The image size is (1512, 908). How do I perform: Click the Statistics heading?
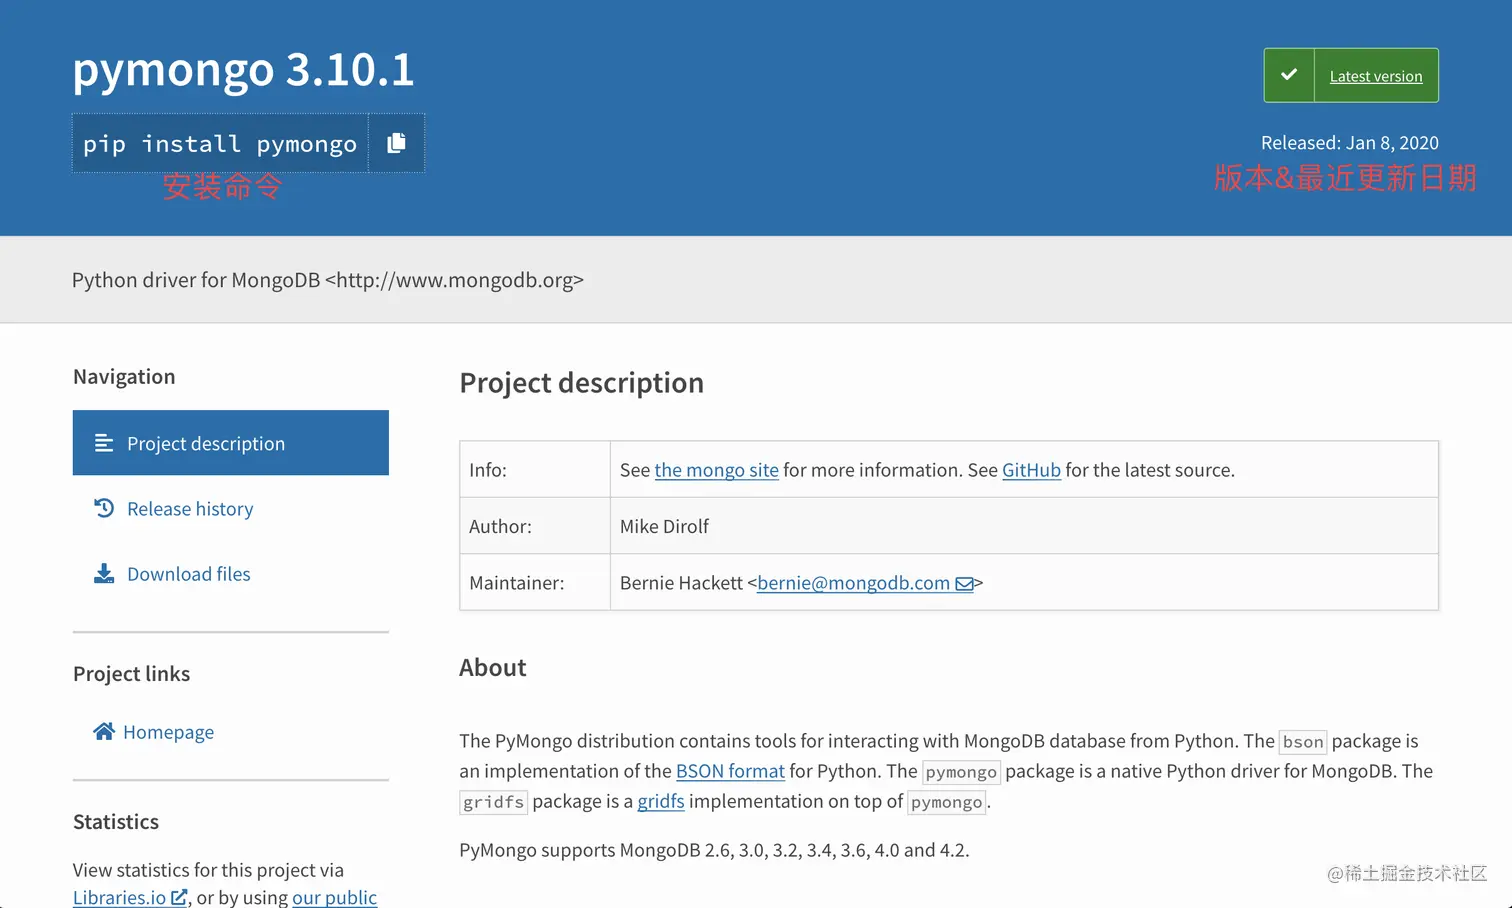click(x=116, y=822)
